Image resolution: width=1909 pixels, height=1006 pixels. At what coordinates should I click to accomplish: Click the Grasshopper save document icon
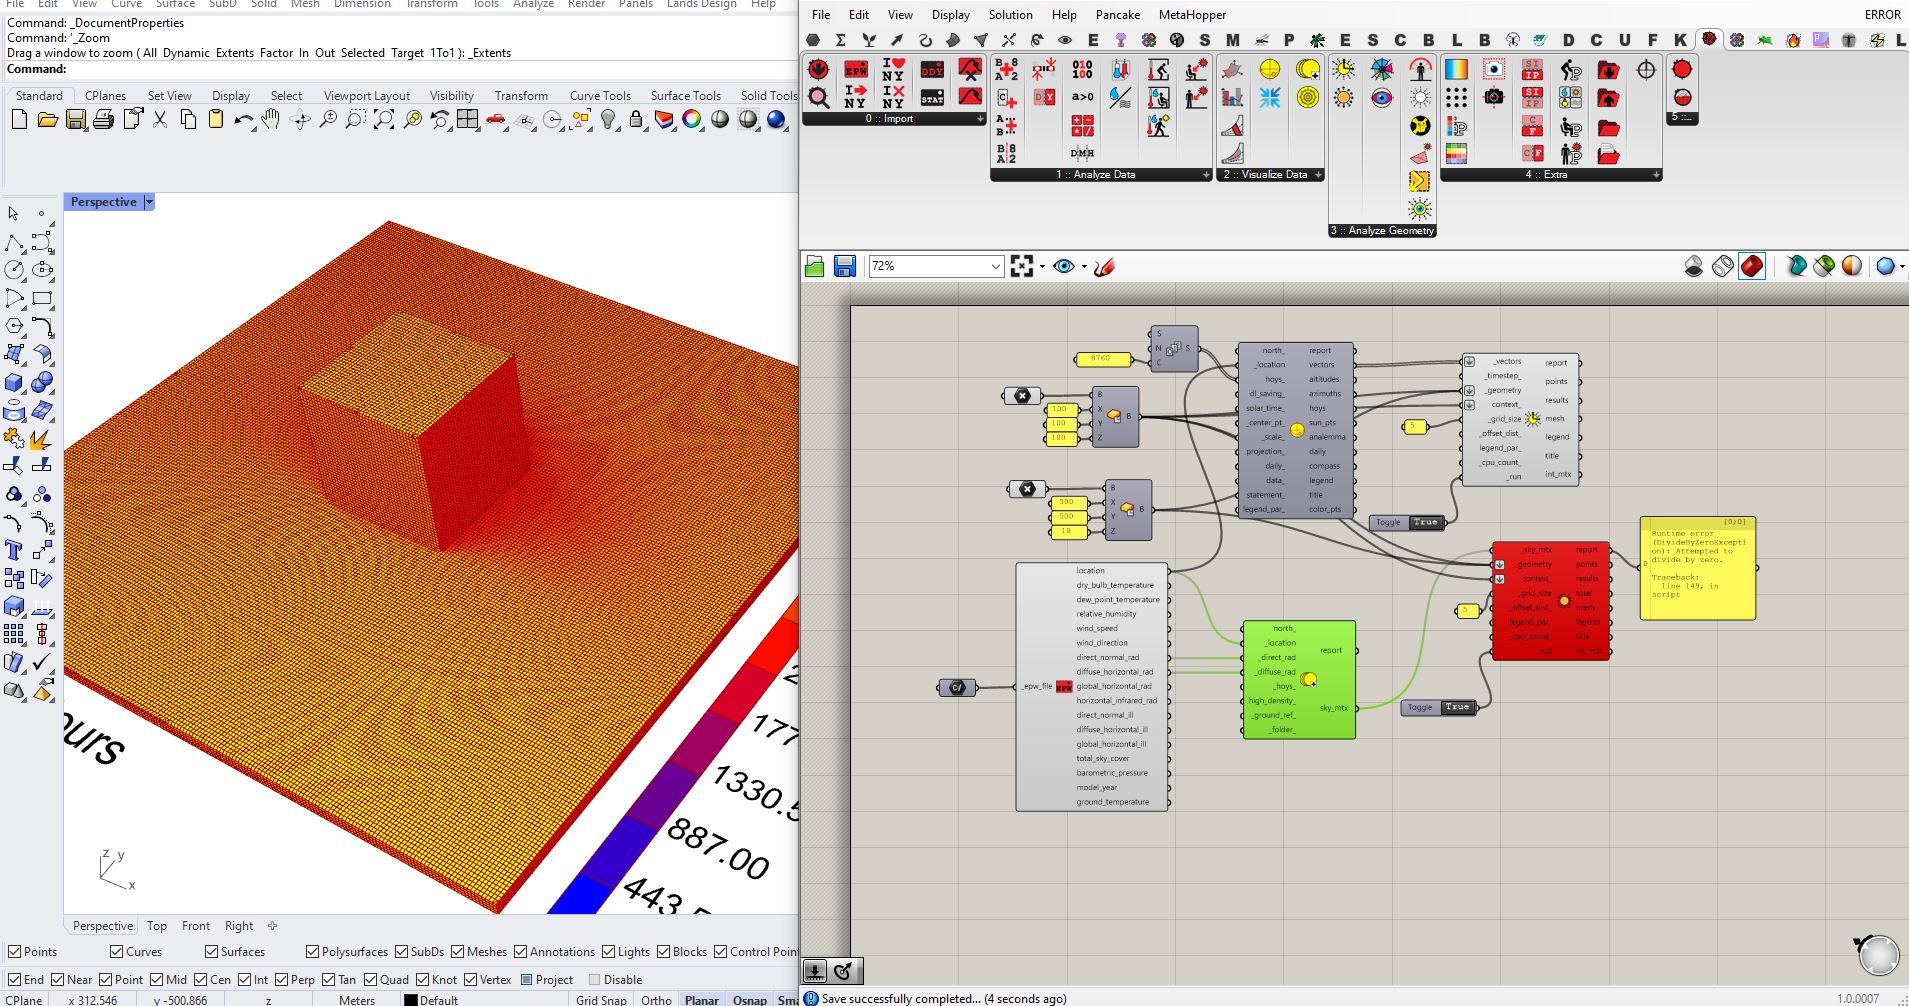(845, 266)
